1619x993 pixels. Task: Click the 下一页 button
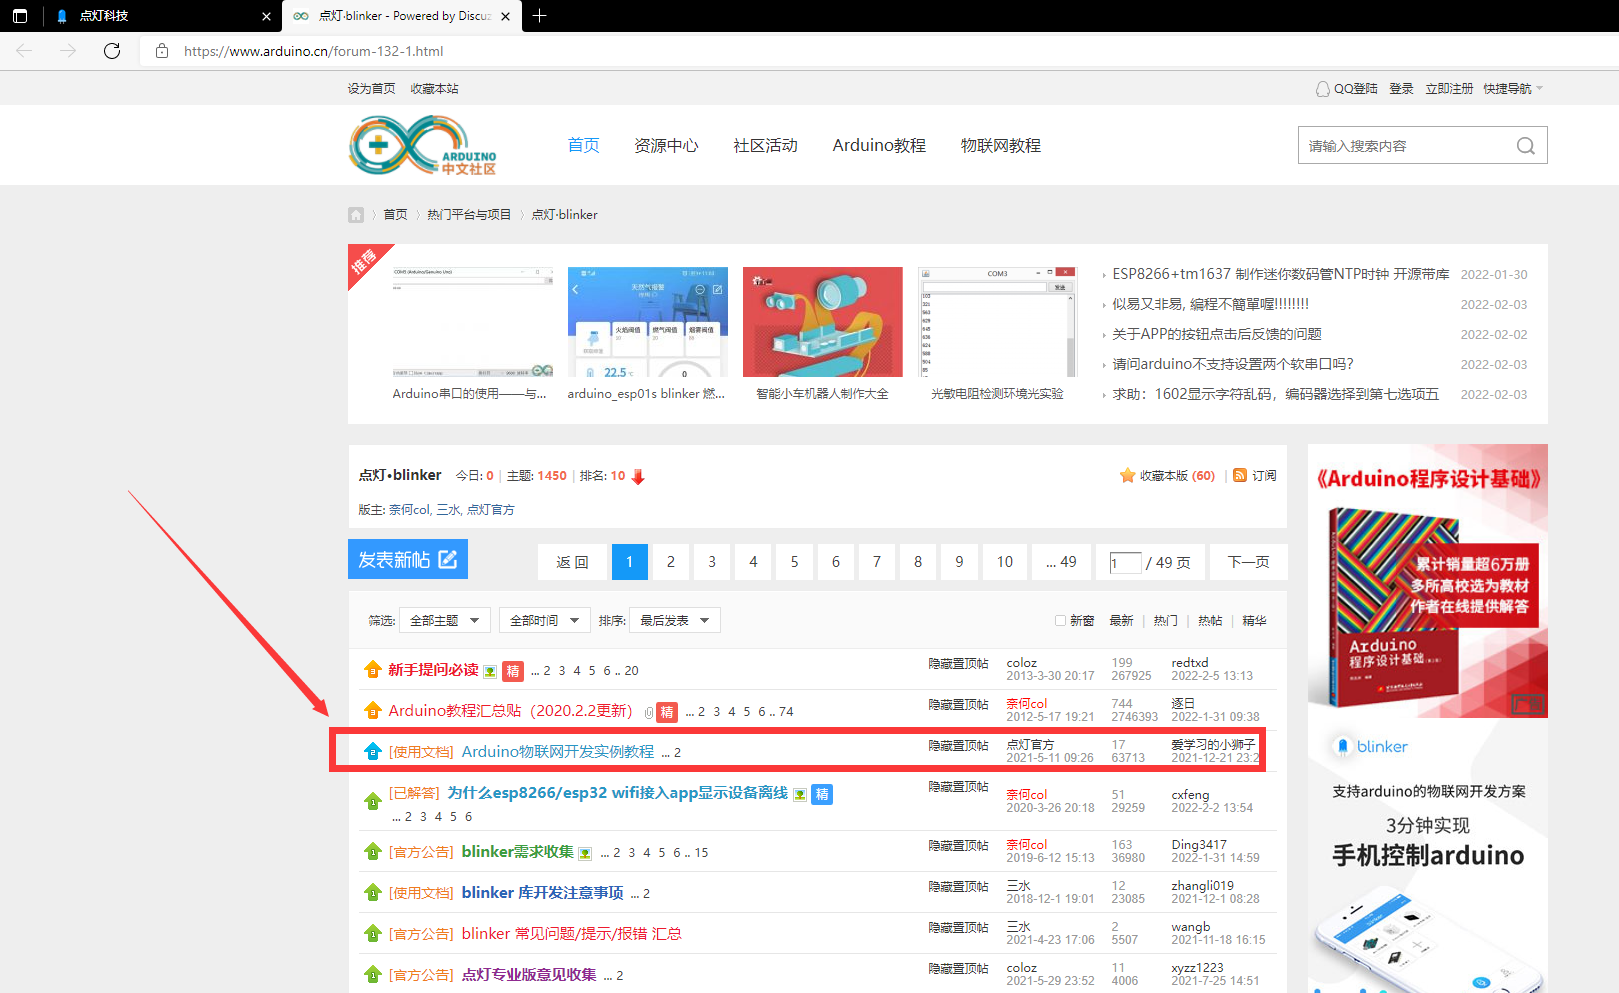[x=1249, y=562]
